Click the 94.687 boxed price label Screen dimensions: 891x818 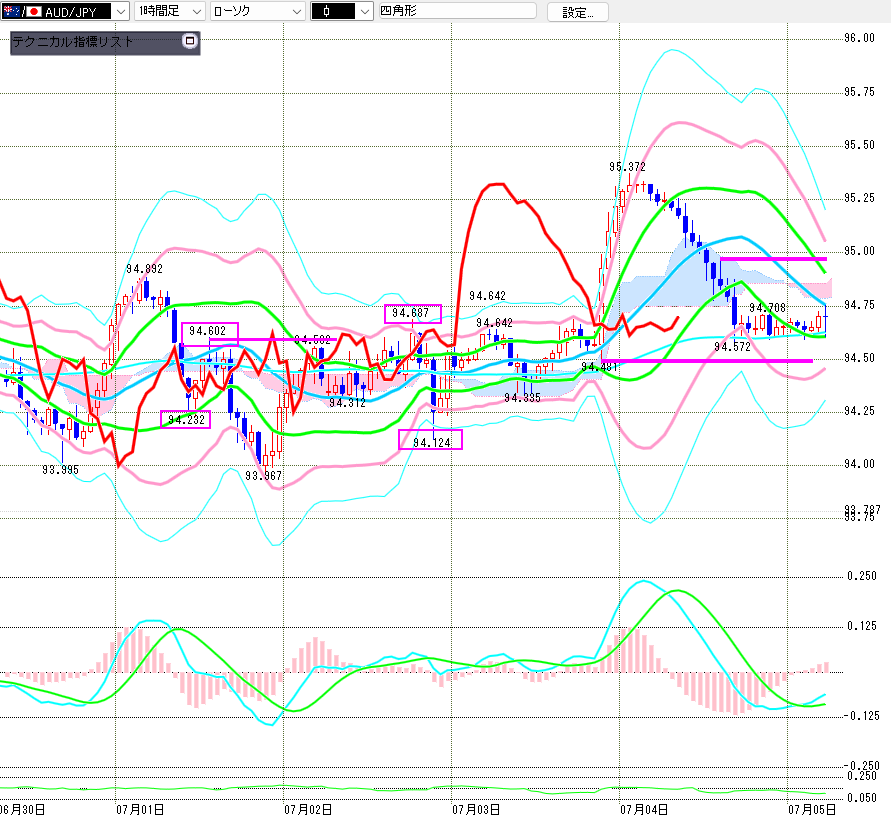[413, 314]
